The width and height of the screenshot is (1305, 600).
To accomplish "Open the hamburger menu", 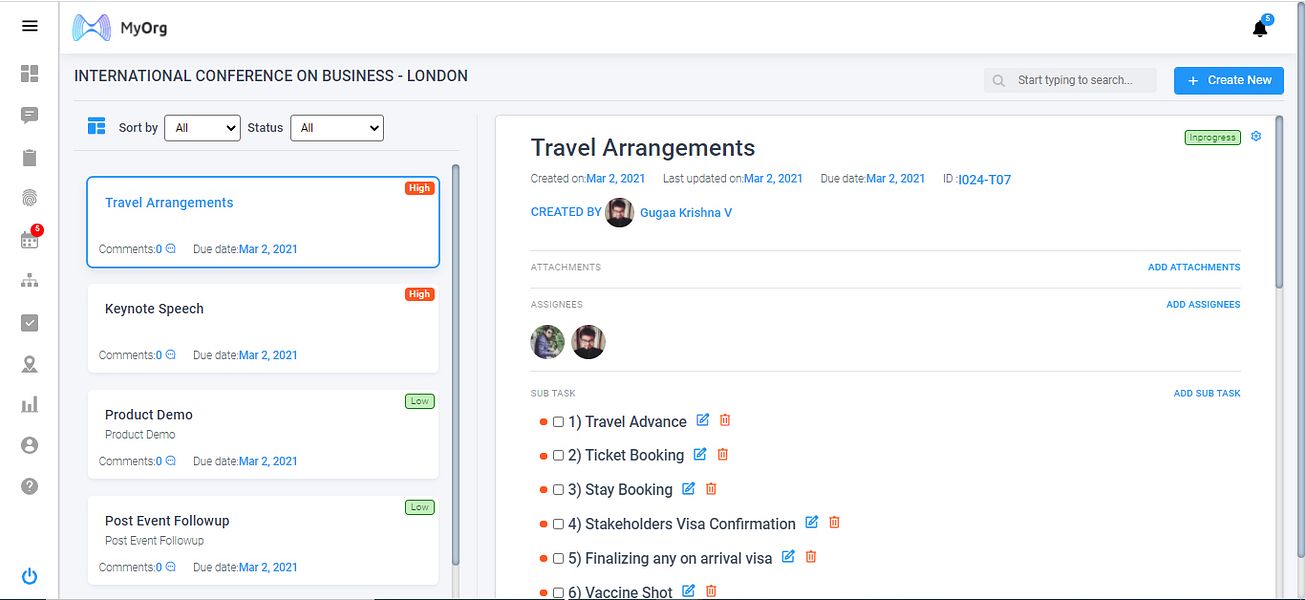I will tap(29, 26).
